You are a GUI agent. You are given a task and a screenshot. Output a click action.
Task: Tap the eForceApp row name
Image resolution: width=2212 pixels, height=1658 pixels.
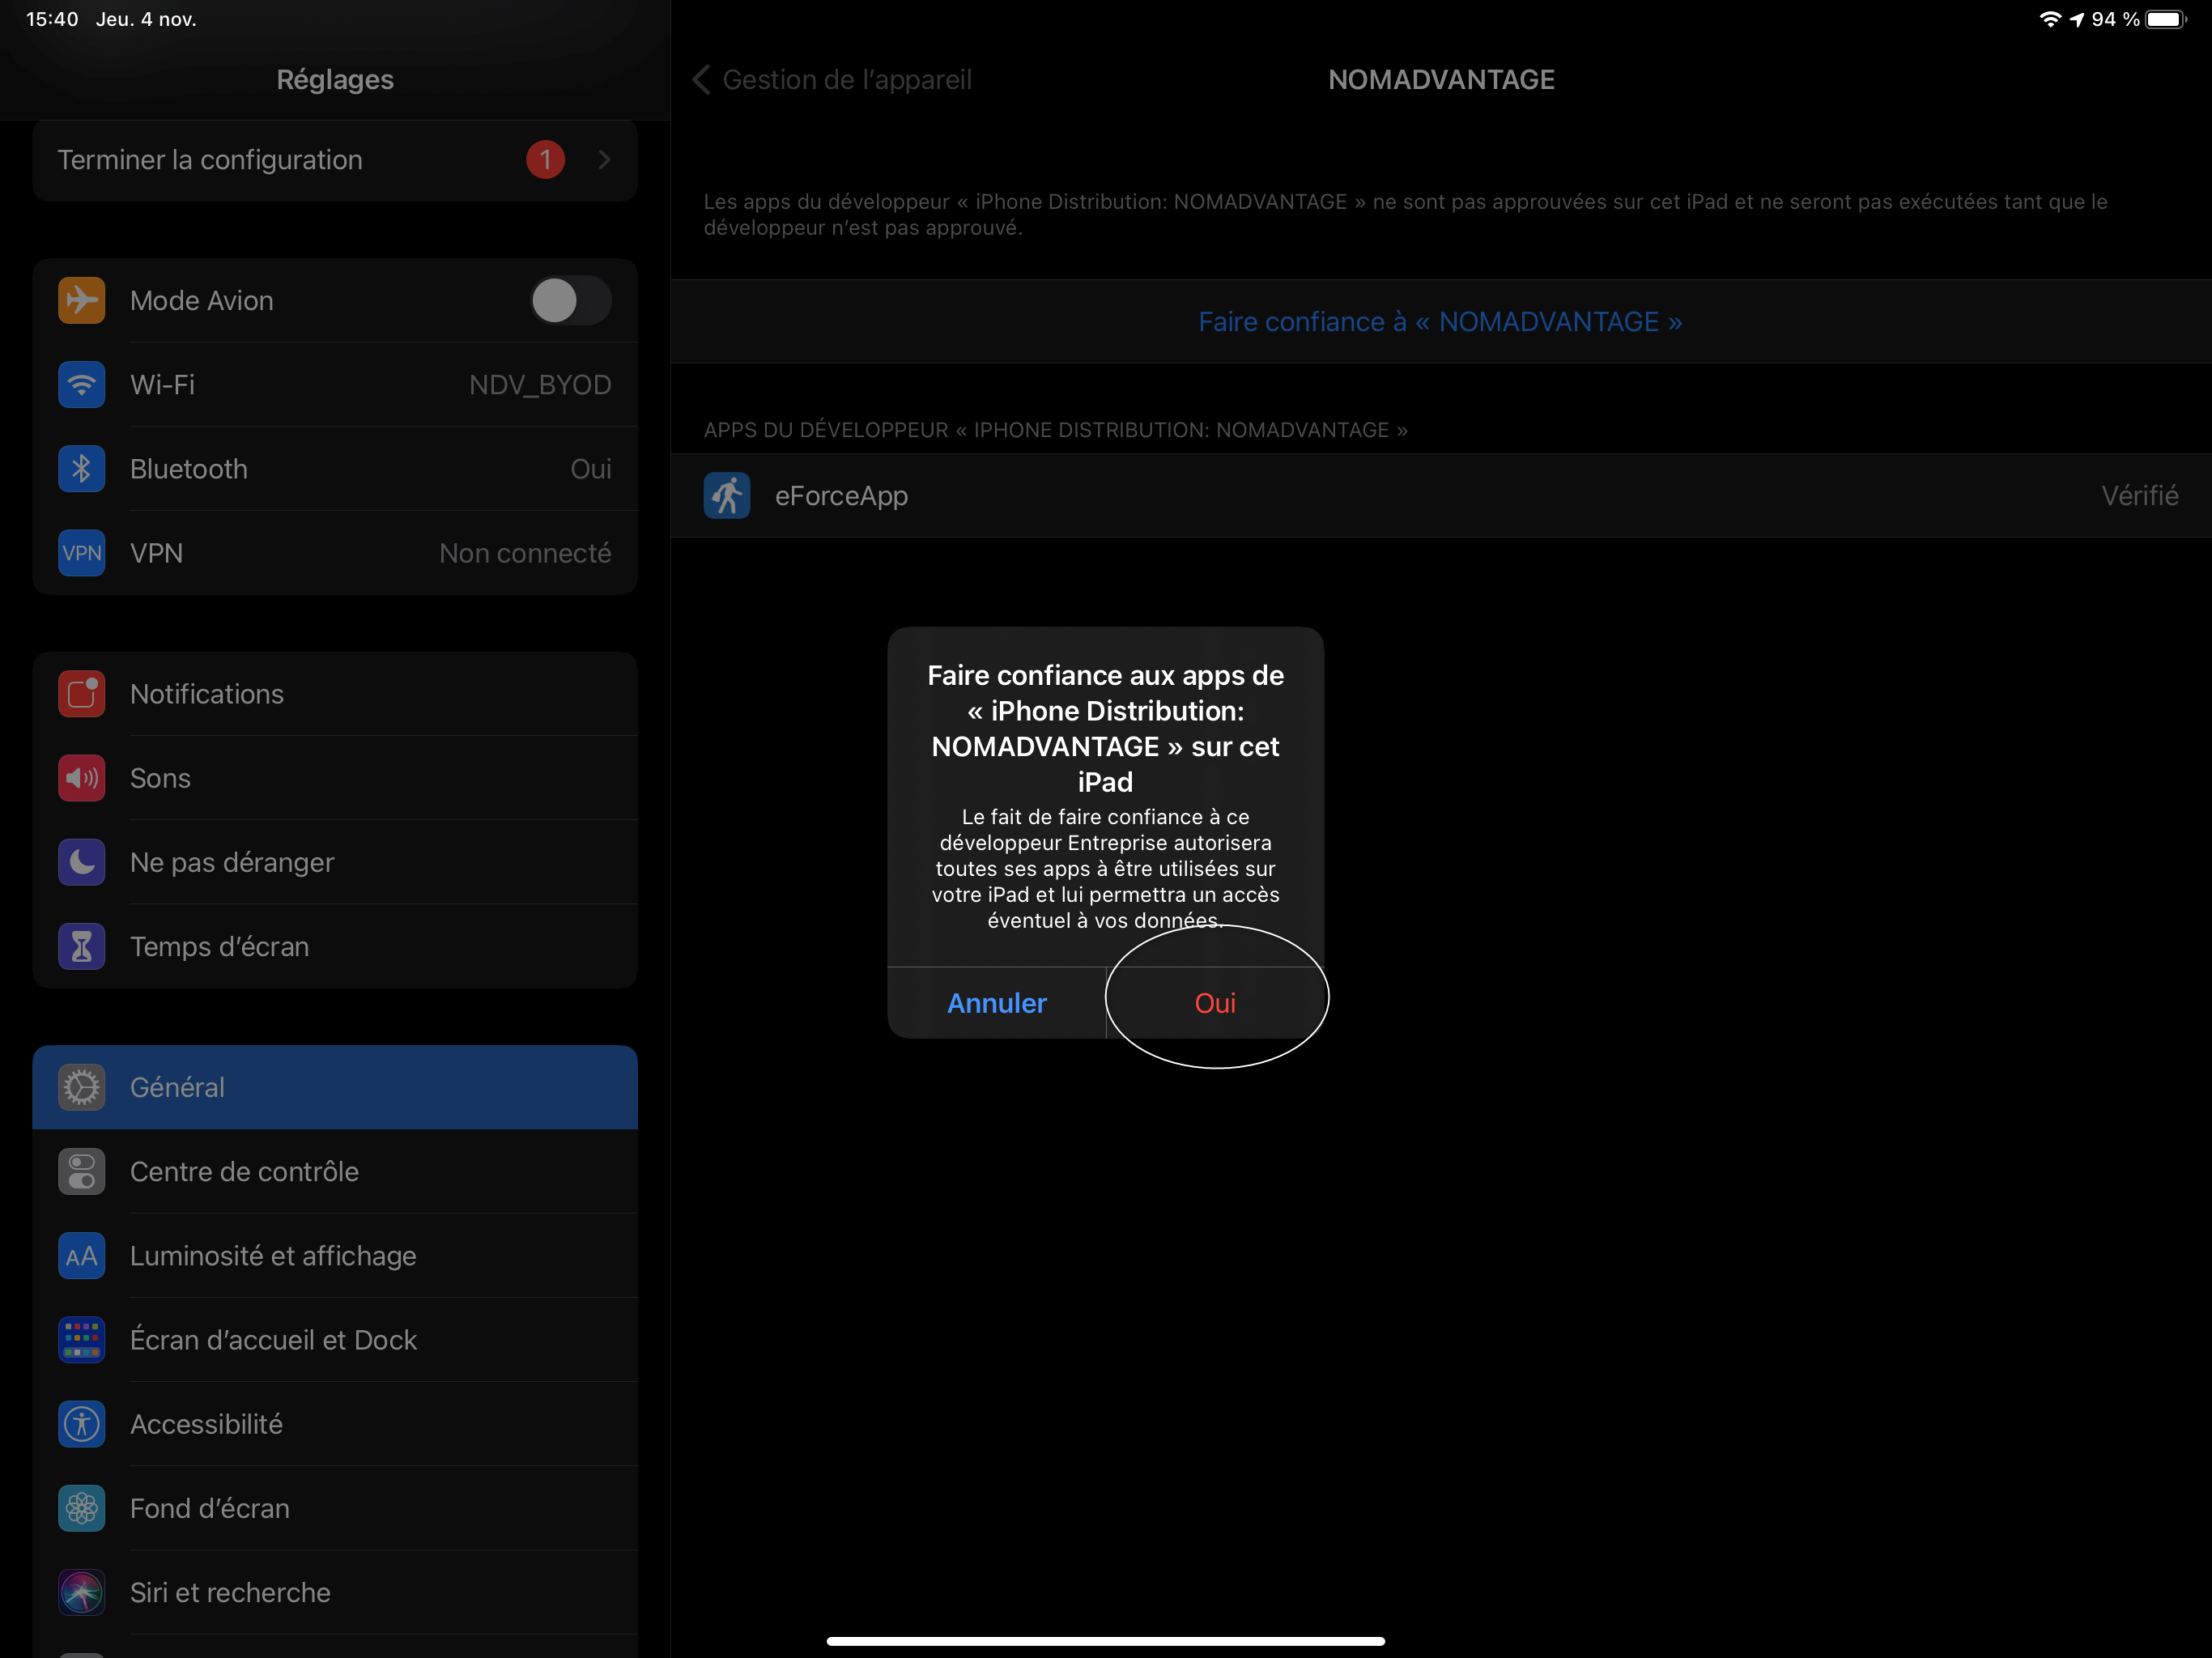(841, 496)
